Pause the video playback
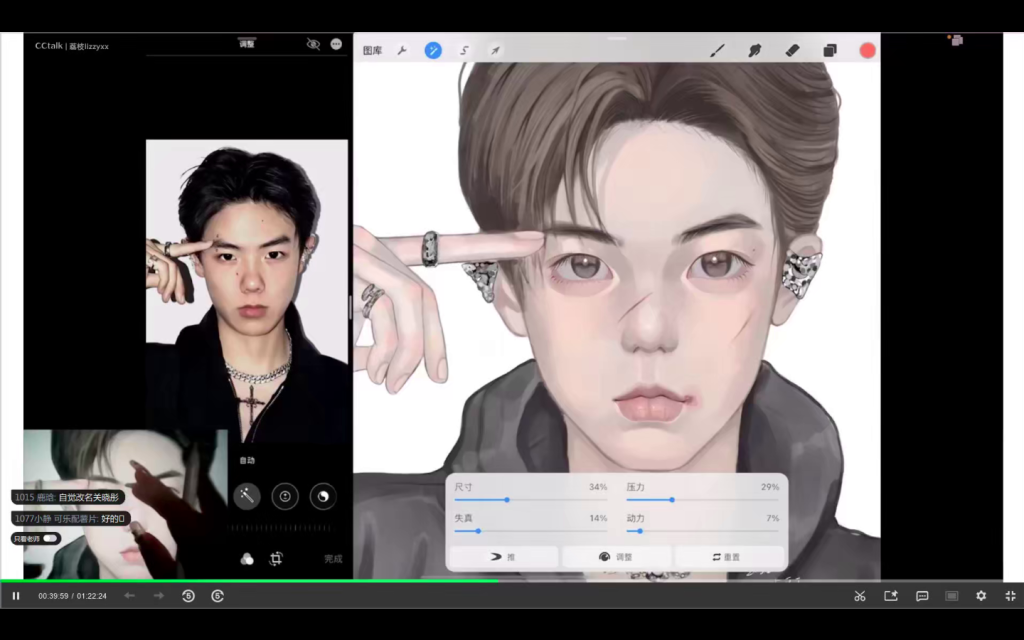This screenshot has width=1024, height=640. point(16,596)
